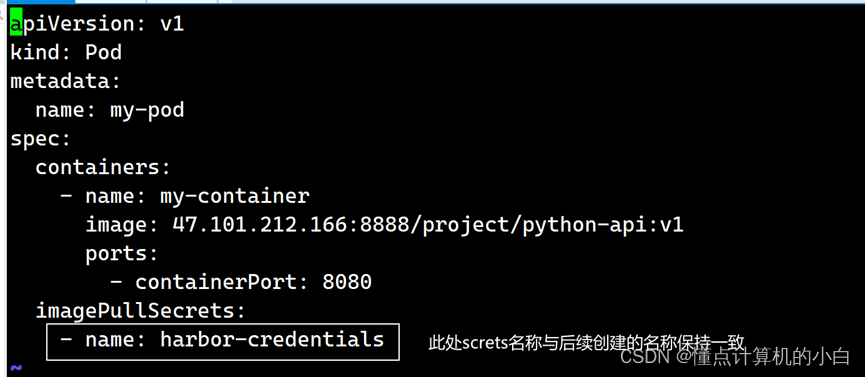Click the CSDN watermark text
865x377 pixels.
click(x=735, y=358)
